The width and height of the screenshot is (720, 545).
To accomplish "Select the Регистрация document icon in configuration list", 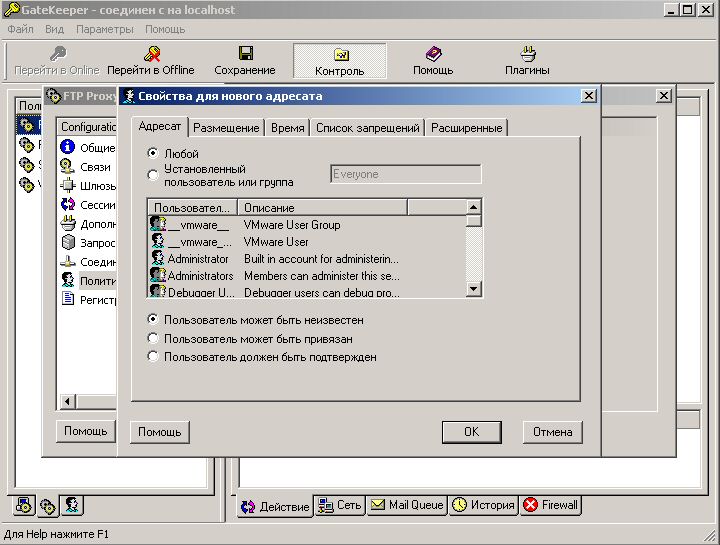I will click(68, 299).
